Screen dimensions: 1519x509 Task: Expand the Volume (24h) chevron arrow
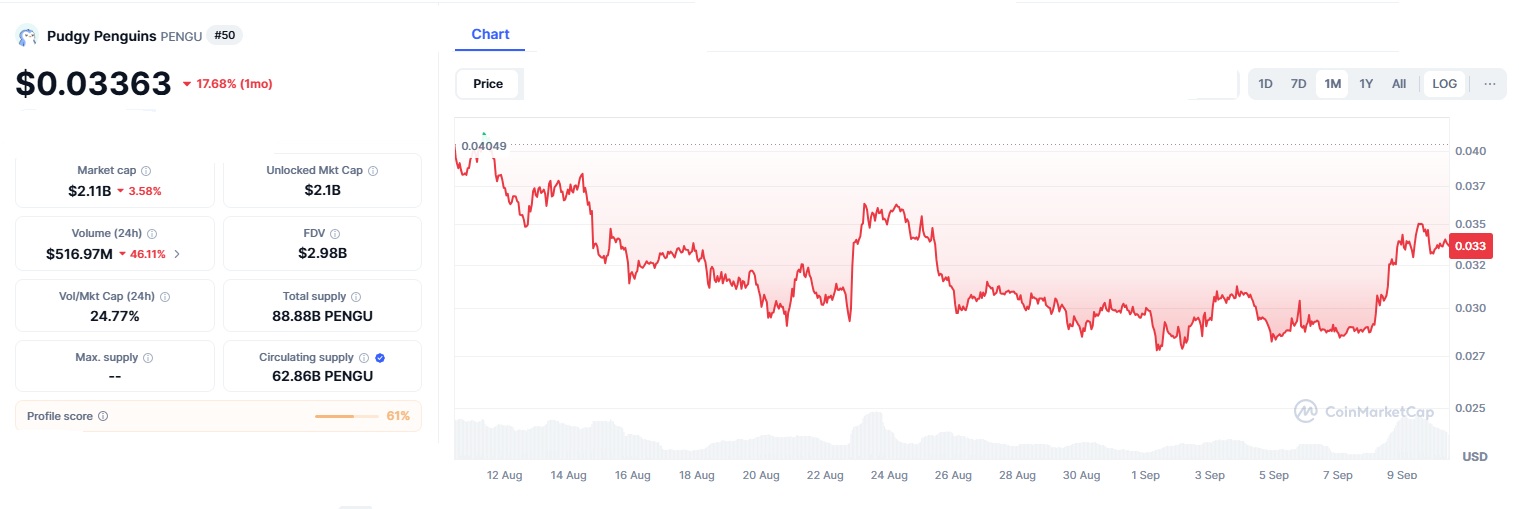pos(177,254)
